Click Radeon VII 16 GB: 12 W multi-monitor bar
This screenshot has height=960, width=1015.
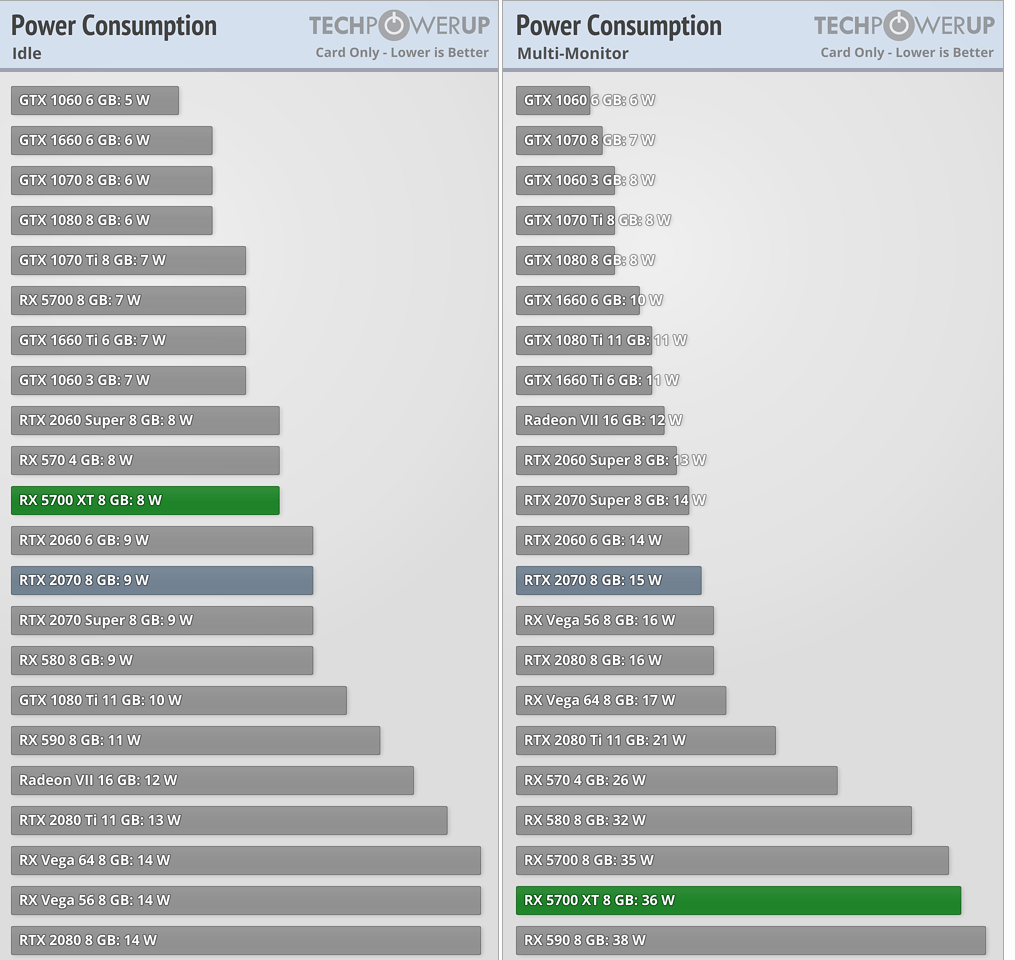(590, 420)
